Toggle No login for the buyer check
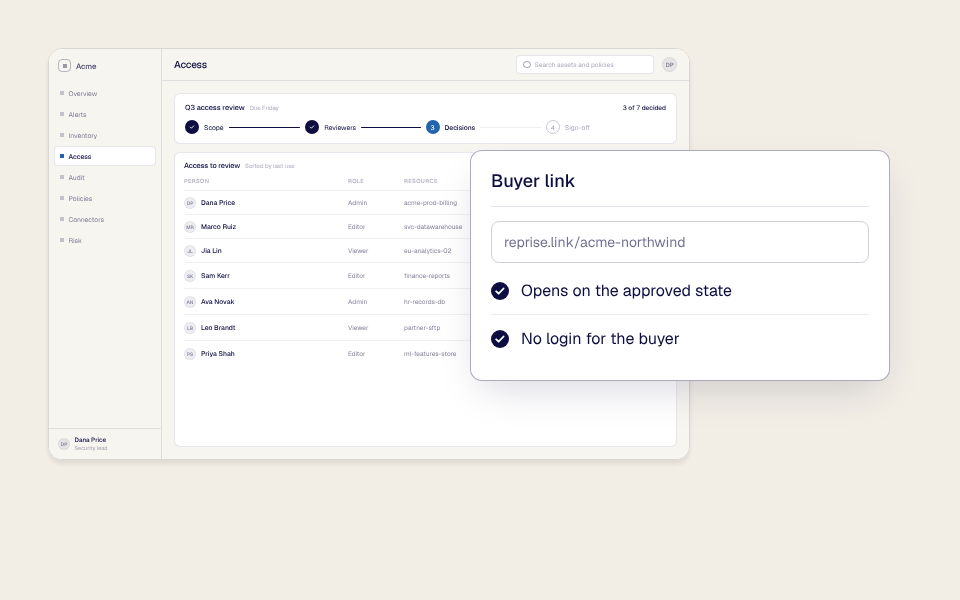The image size is (960, 600). coord(500,339)
